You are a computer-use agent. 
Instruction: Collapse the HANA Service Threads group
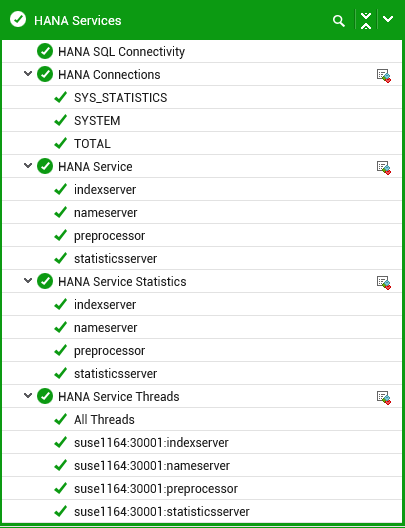click(28, 395)
